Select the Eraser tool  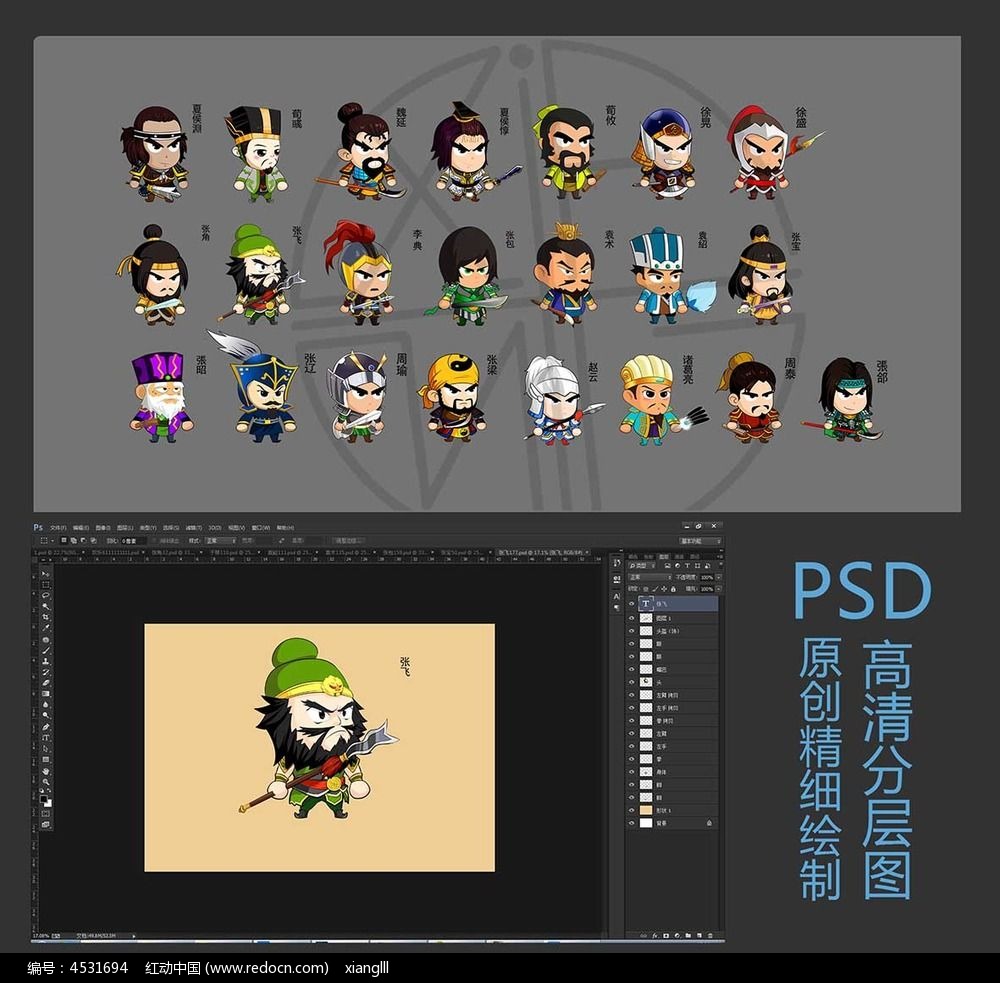pyautogui.click(x=46, y=683)
